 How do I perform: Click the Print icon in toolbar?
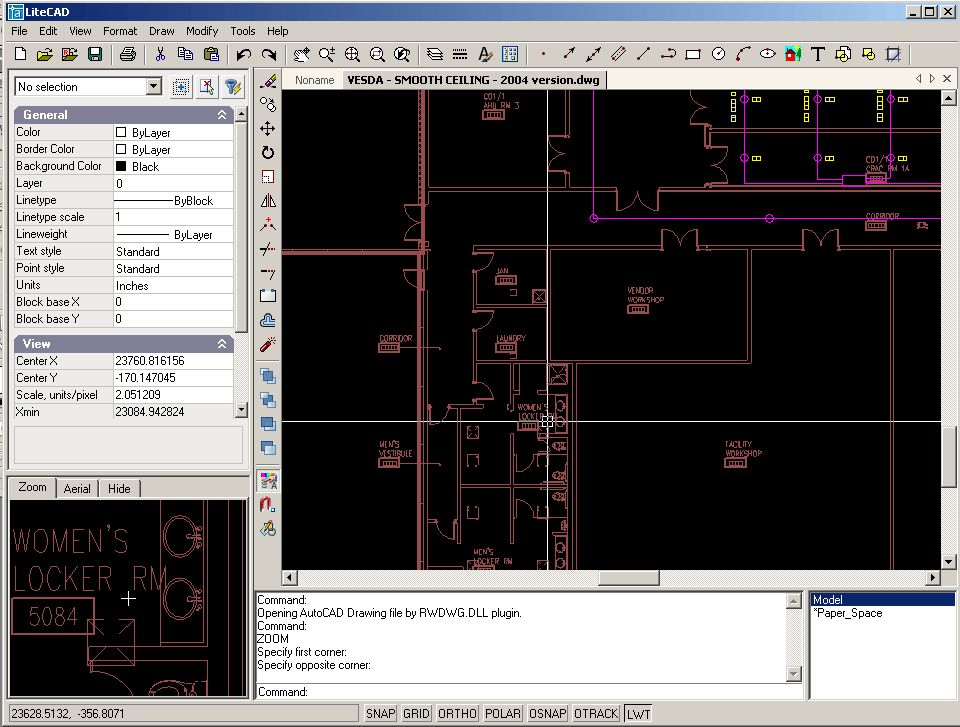(x=127, y=54)
